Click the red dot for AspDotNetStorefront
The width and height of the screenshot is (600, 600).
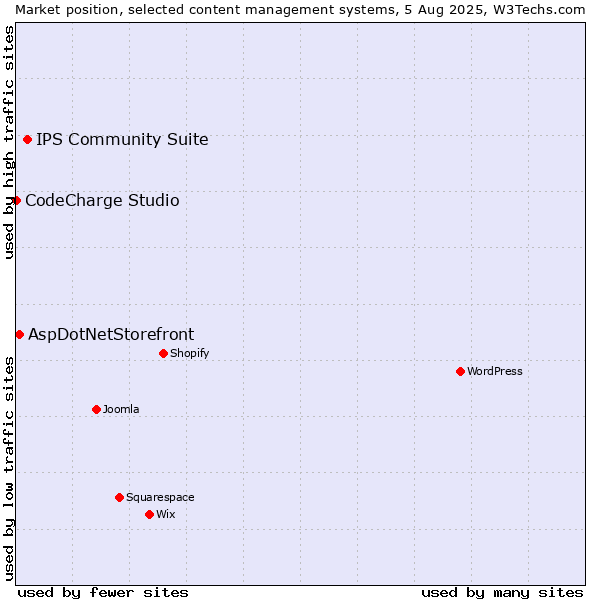(20, 335)
